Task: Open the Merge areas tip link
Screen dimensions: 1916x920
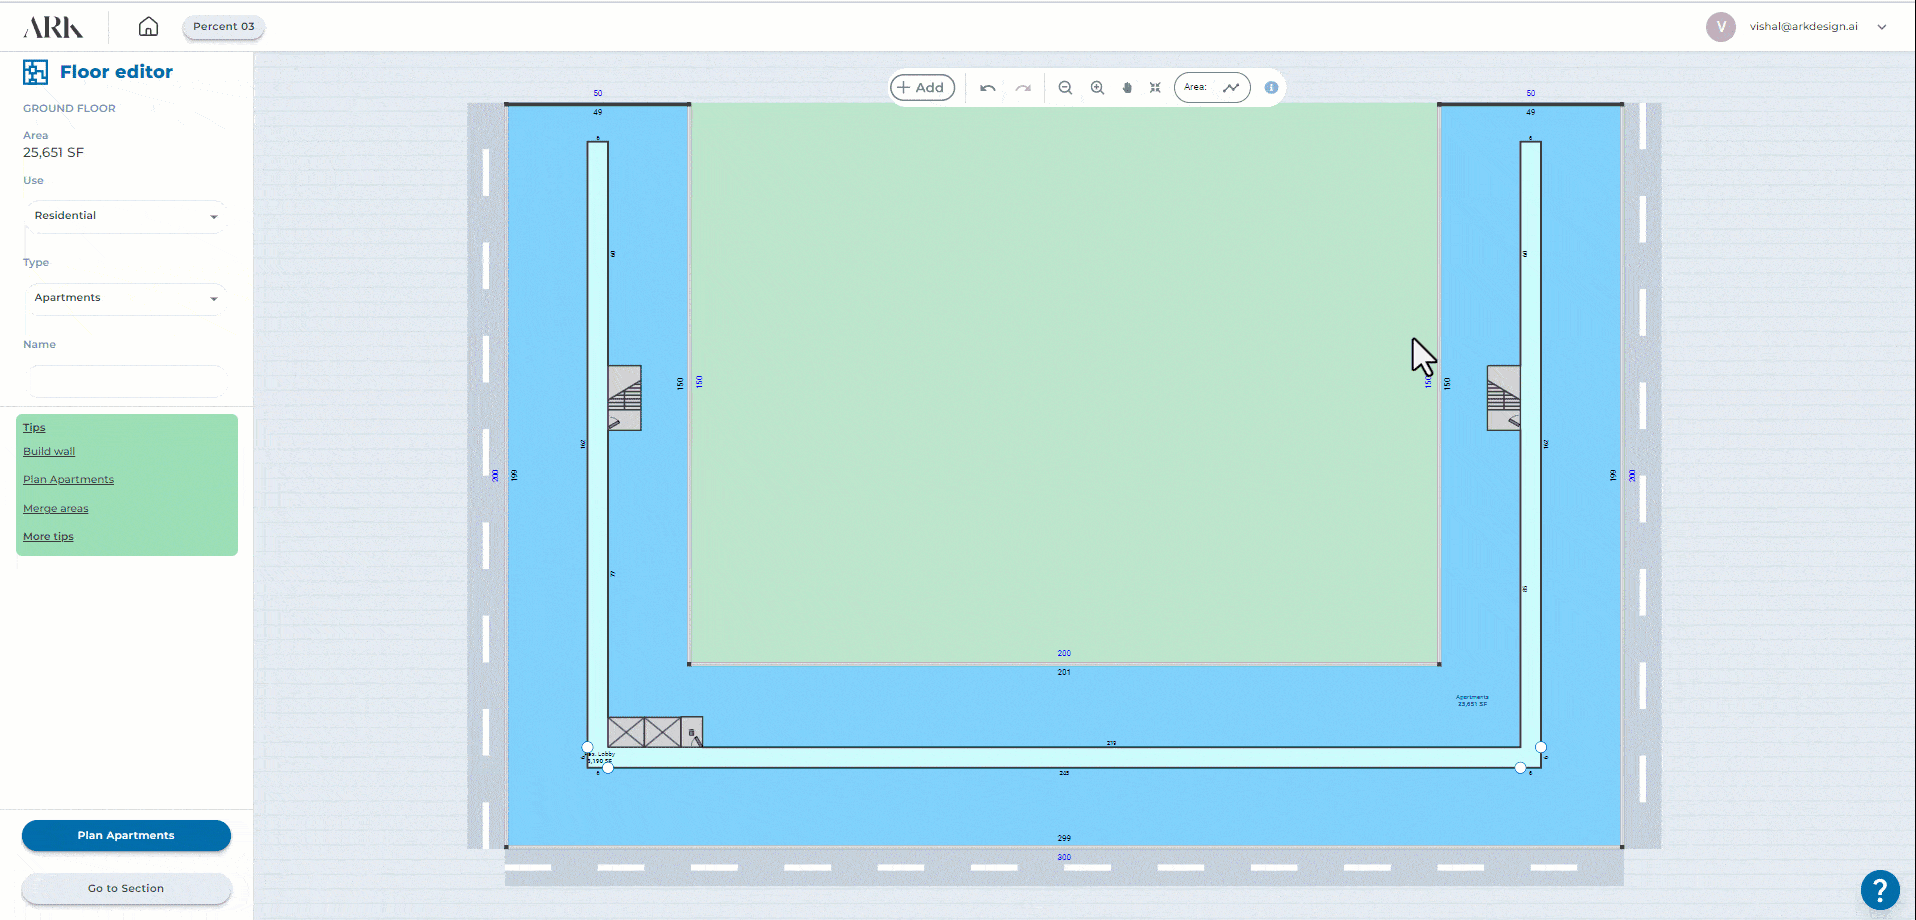Action: [x=56, y=509]
